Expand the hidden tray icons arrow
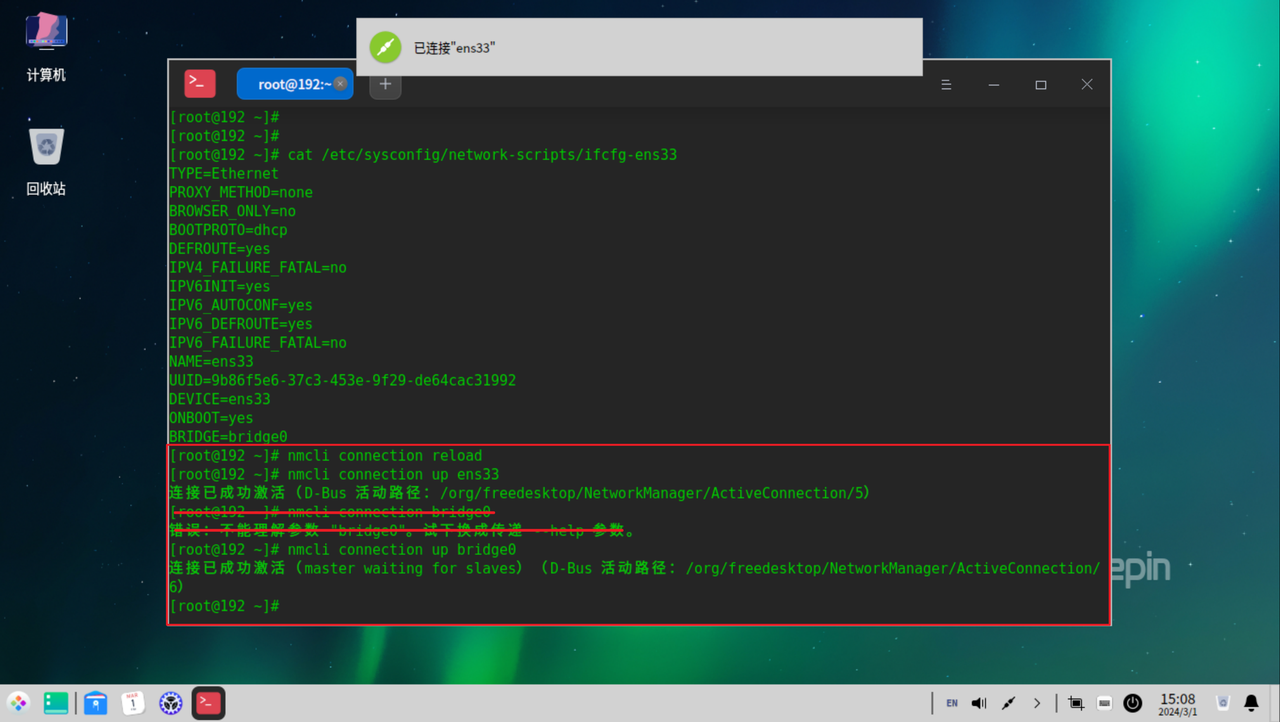Viewport: 1280px width, 722px height. [x=1037, y=703]
